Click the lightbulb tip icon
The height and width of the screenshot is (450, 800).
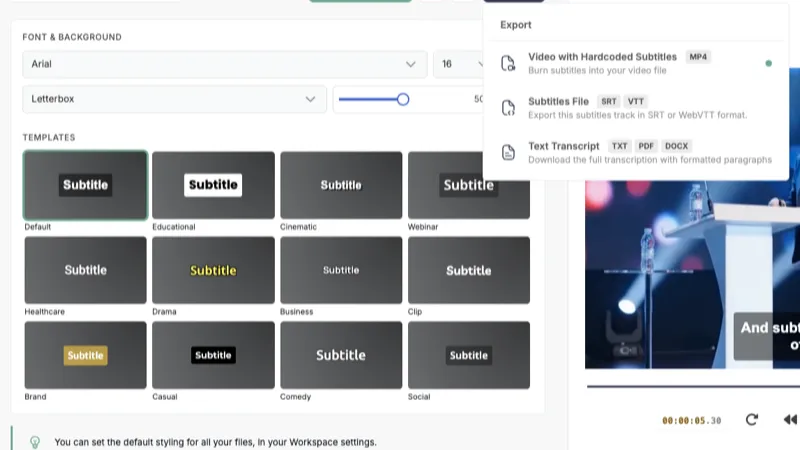pyautogui.click(x=34, y=441)
